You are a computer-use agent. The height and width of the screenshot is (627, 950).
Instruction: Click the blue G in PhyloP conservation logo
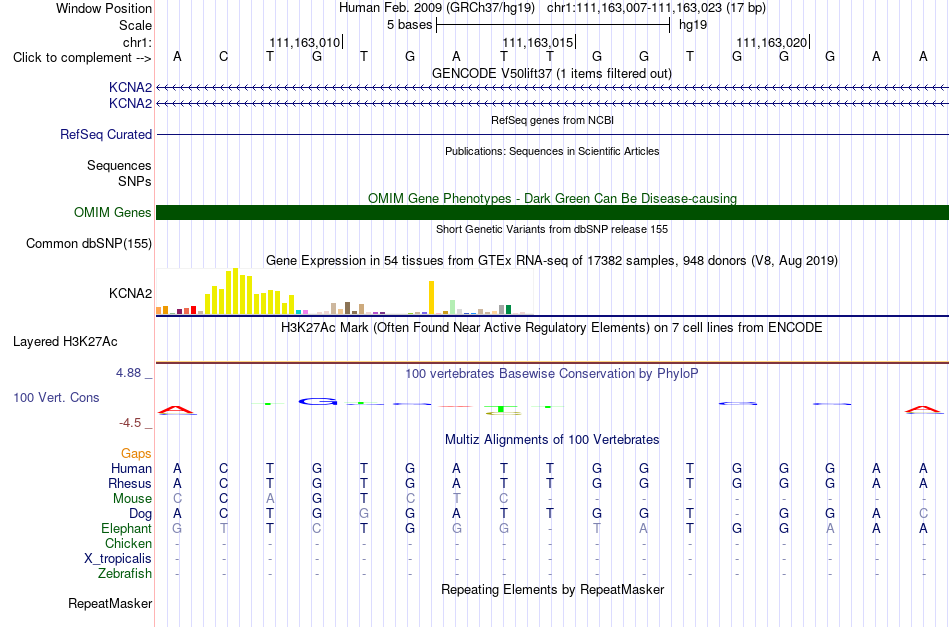coord(317,402)
